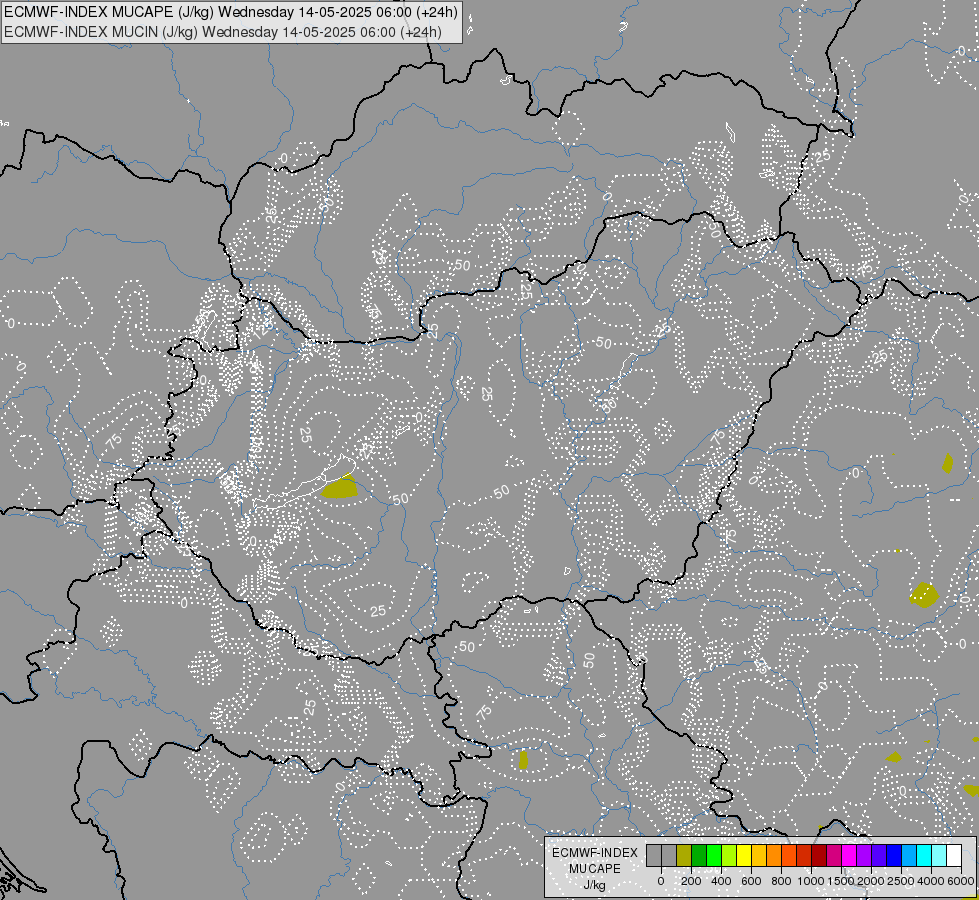Click the legend tick label 4000
979x900 pixels.
pos(932,881)
